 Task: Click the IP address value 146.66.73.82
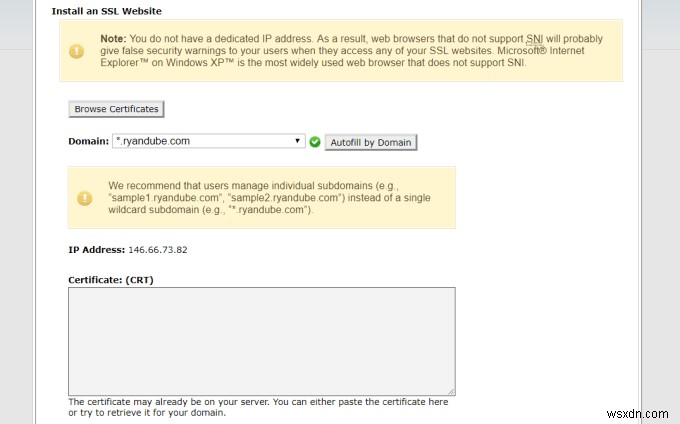click(x=158, y=249)
